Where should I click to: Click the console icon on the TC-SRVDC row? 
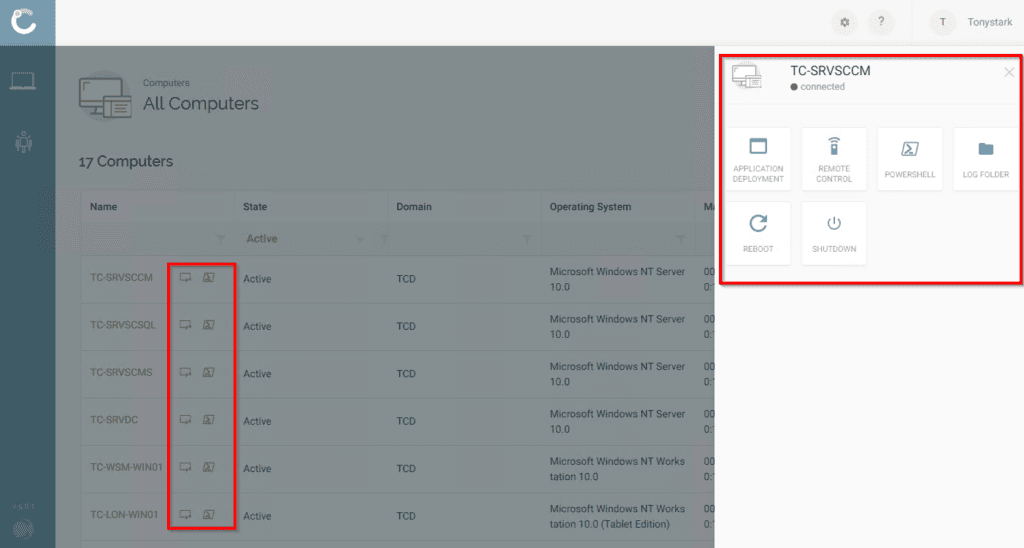point(208,419)
